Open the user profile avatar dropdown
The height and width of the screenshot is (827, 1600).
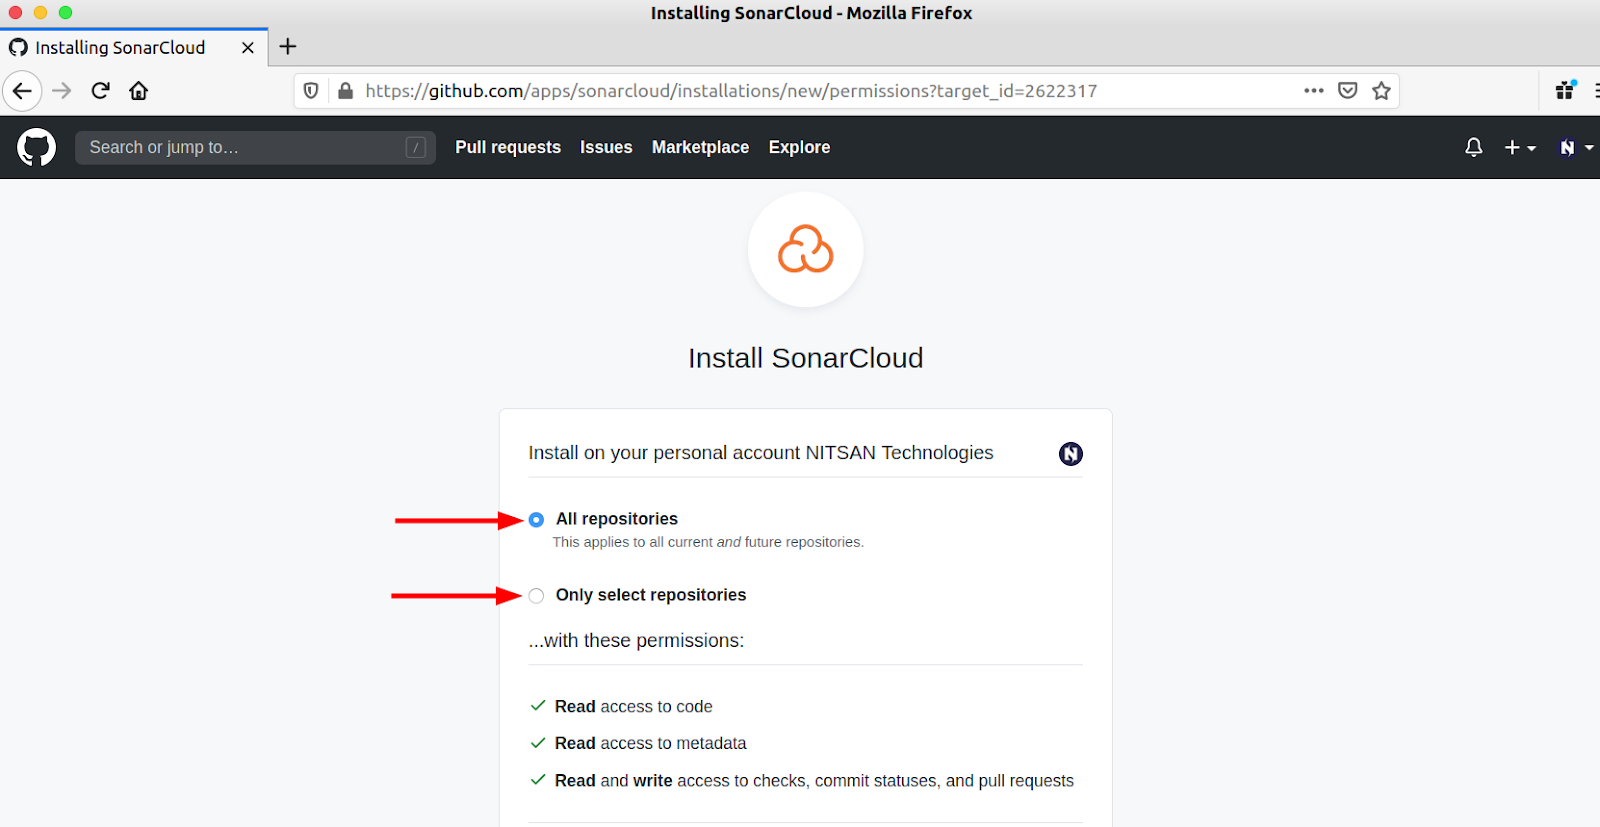[x=1576, y=147]
